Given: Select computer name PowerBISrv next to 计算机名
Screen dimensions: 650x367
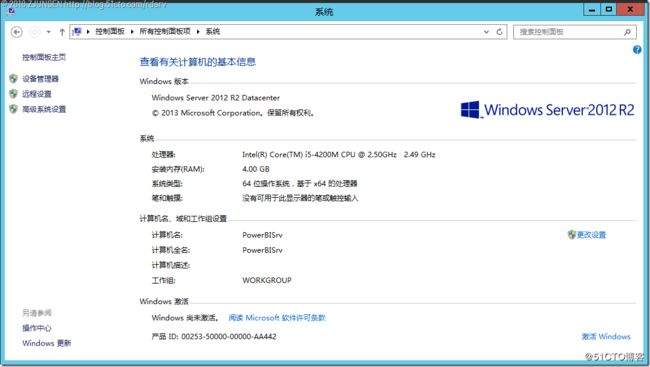Looking at the screenshot, I should pyautogui.click(x=262, y=235).
